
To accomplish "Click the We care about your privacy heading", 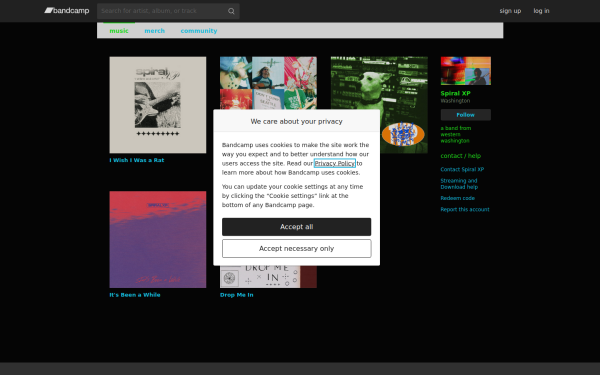I will click(x=297, y=121).
